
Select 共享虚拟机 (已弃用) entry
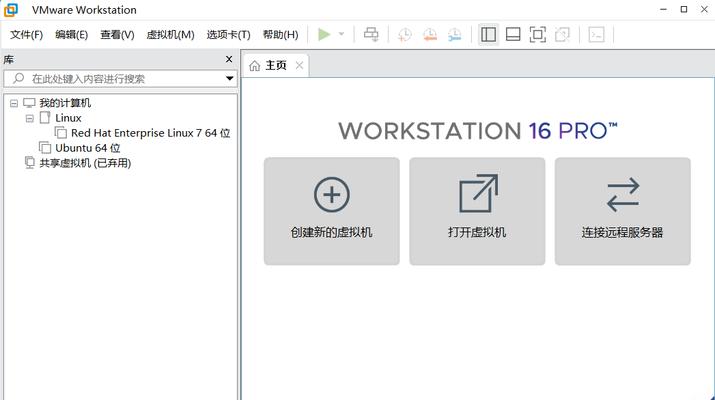tap(85, 163)
